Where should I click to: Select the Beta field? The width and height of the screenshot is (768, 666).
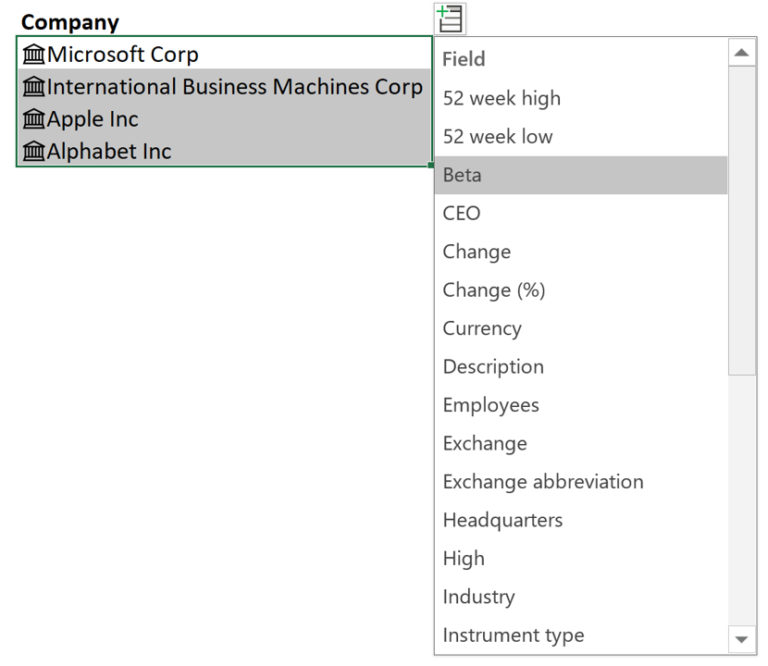(462, 175)
